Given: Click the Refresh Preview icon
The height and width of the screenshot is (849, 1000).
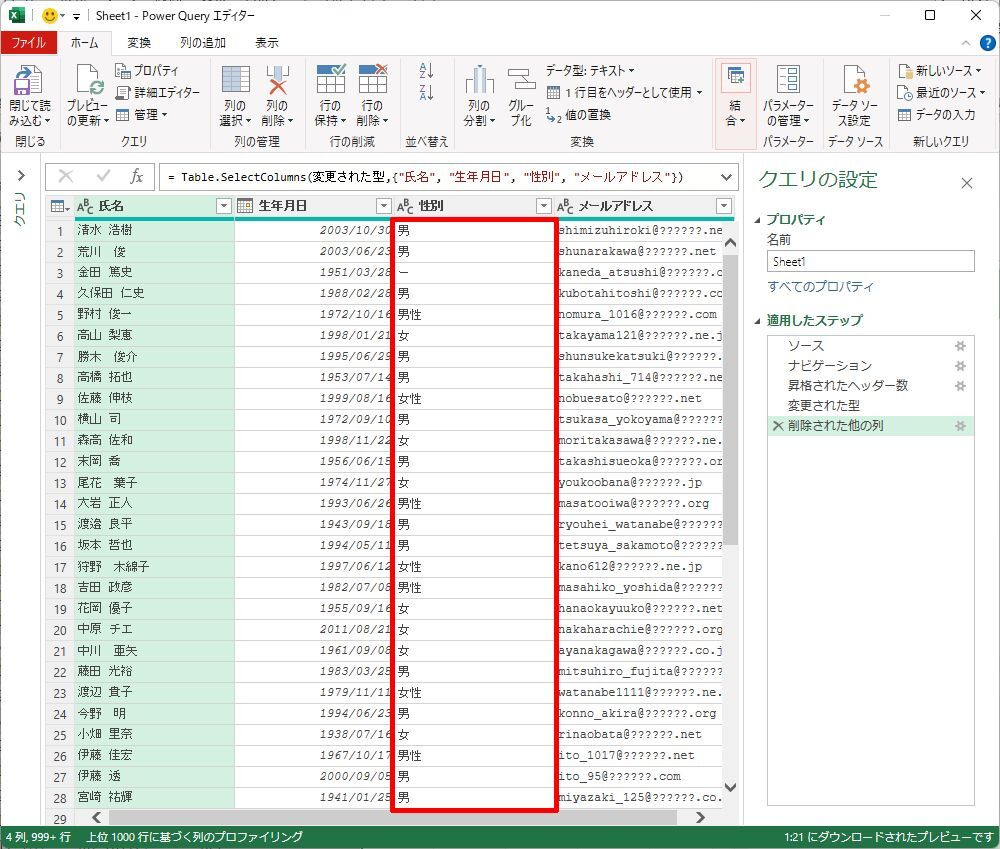Looking at the screenshot, I should pos(87,82).
